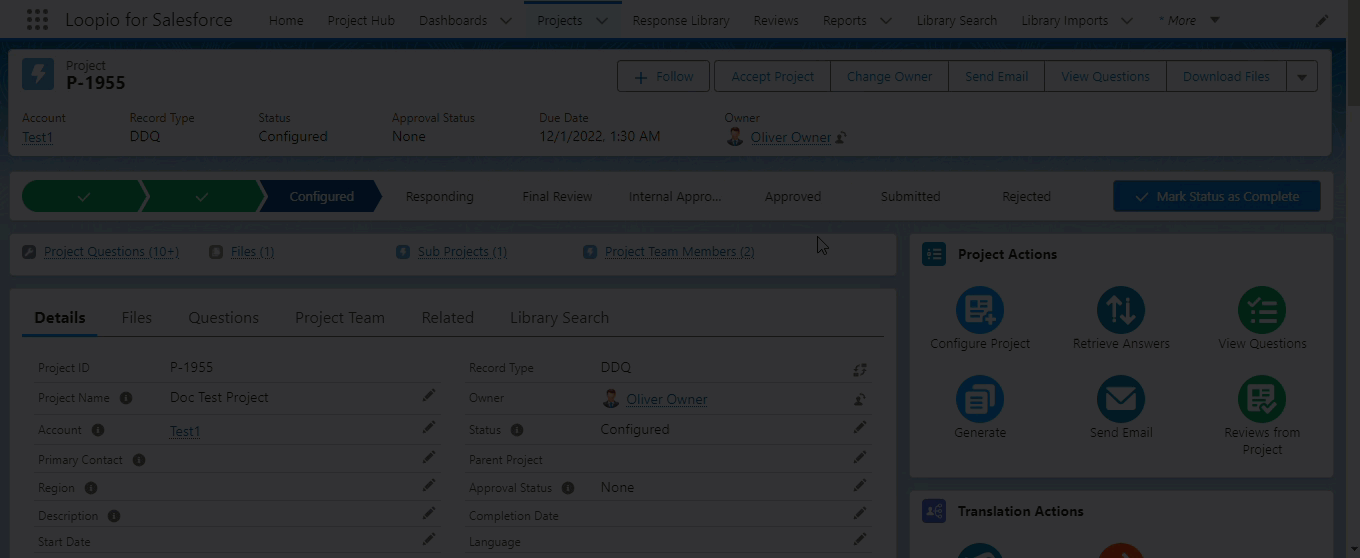Expand the Reports nav dropdown arrow

886,20
